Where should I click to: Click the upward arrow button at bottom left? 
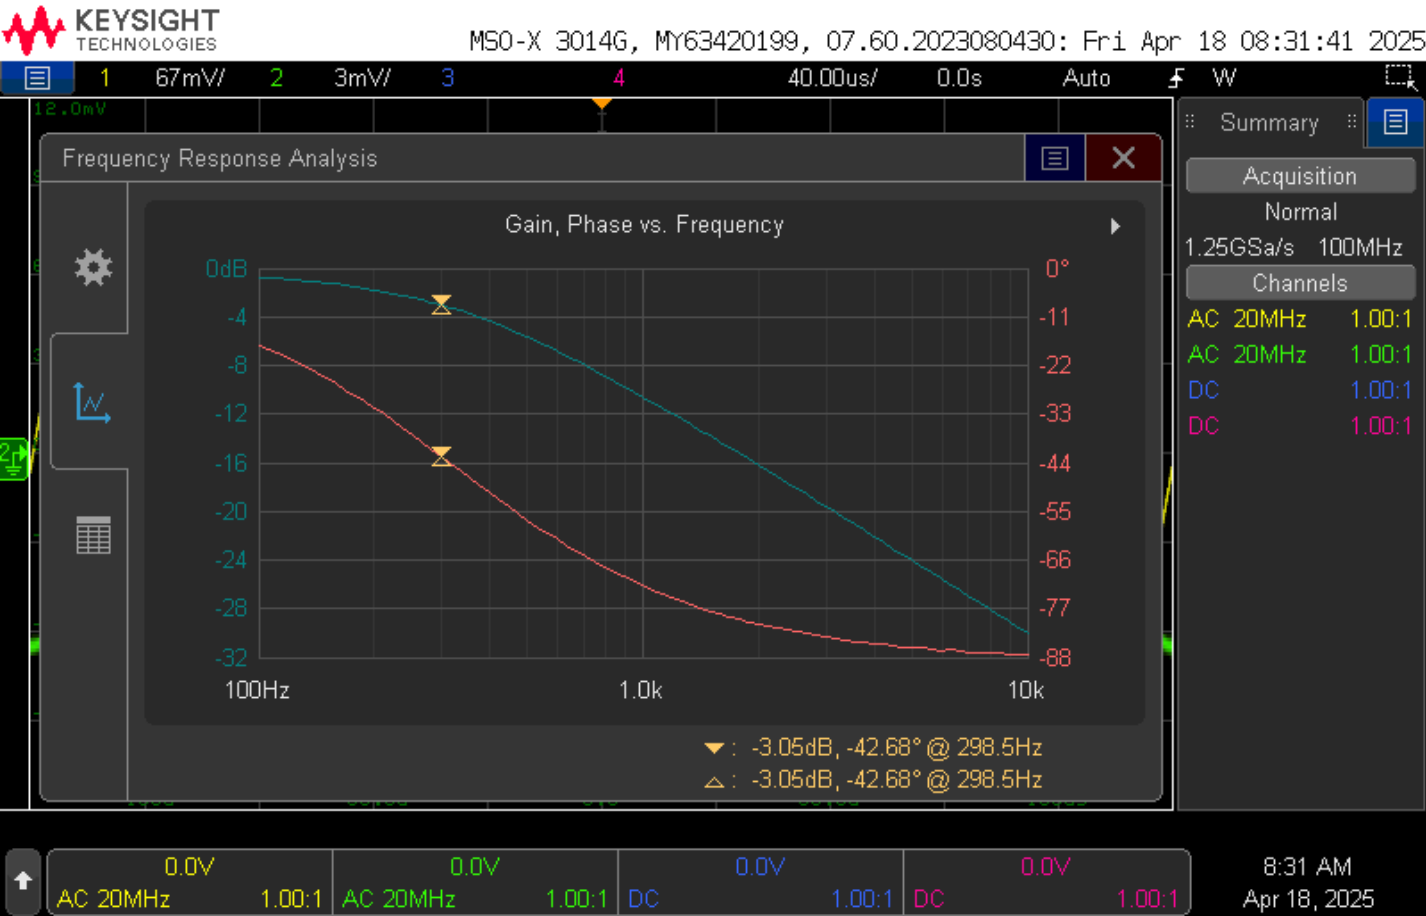[x=23, y=881]
